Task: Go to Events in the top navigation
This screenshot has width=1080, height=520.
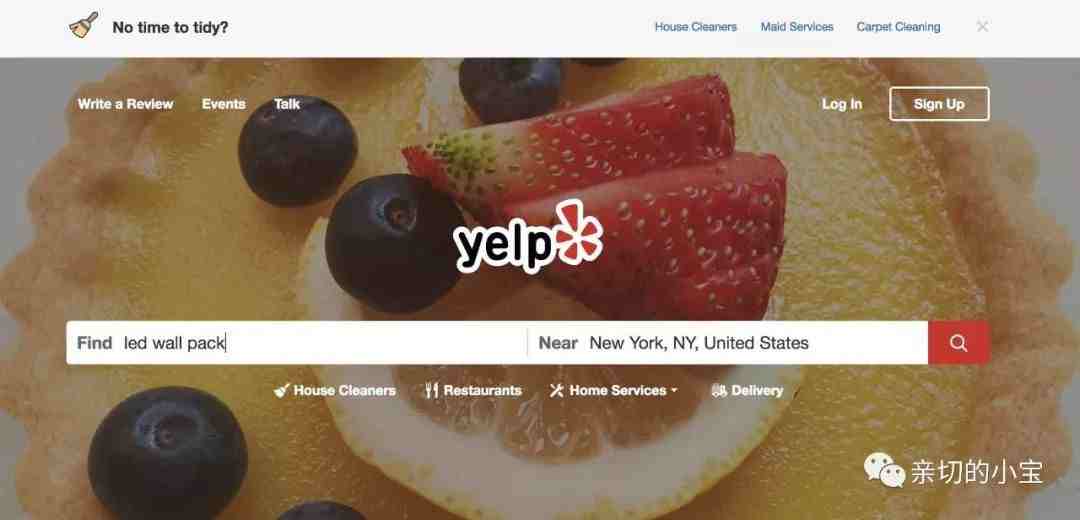Action: click(x=223, y=104)
